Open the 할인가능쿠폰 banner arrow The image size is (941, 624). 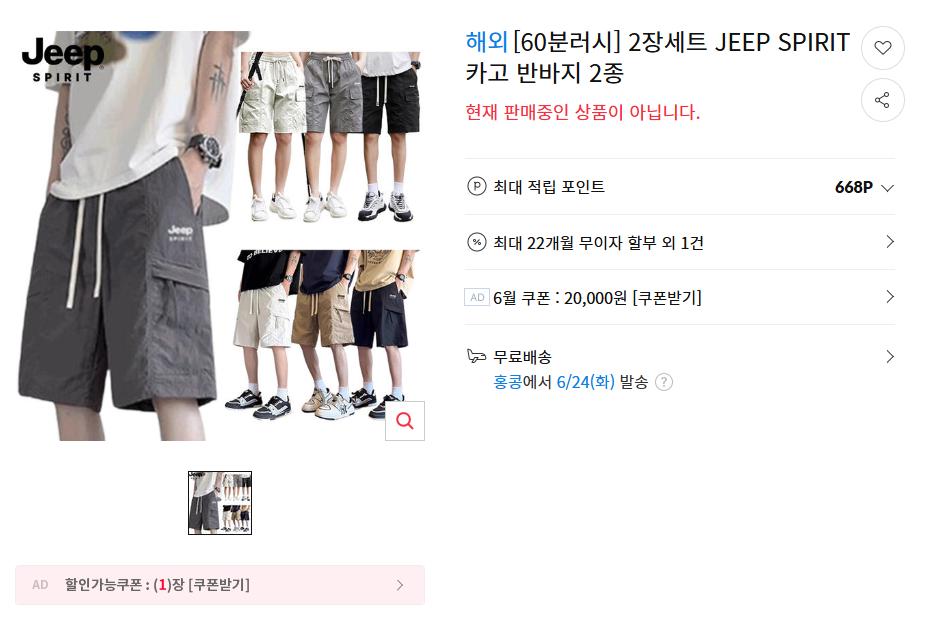click(400, 585)
